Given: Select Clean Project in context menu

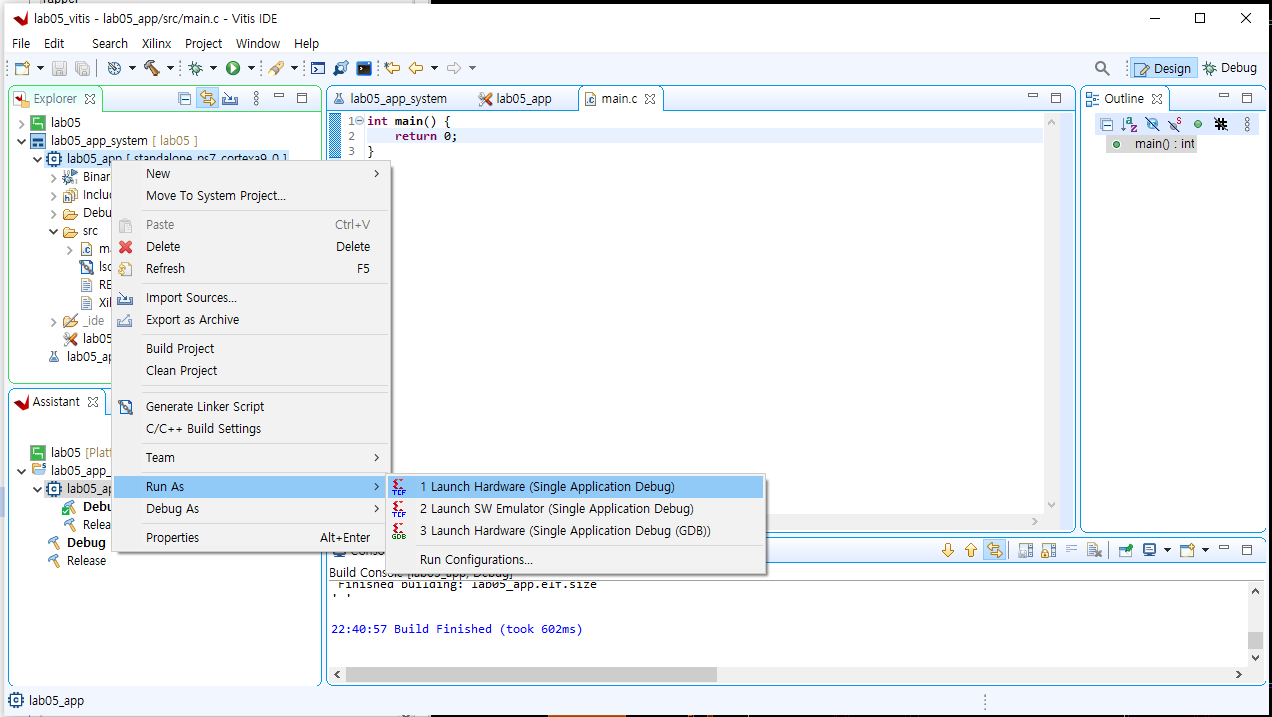Looking at the screenshot, I should (251, 371).
